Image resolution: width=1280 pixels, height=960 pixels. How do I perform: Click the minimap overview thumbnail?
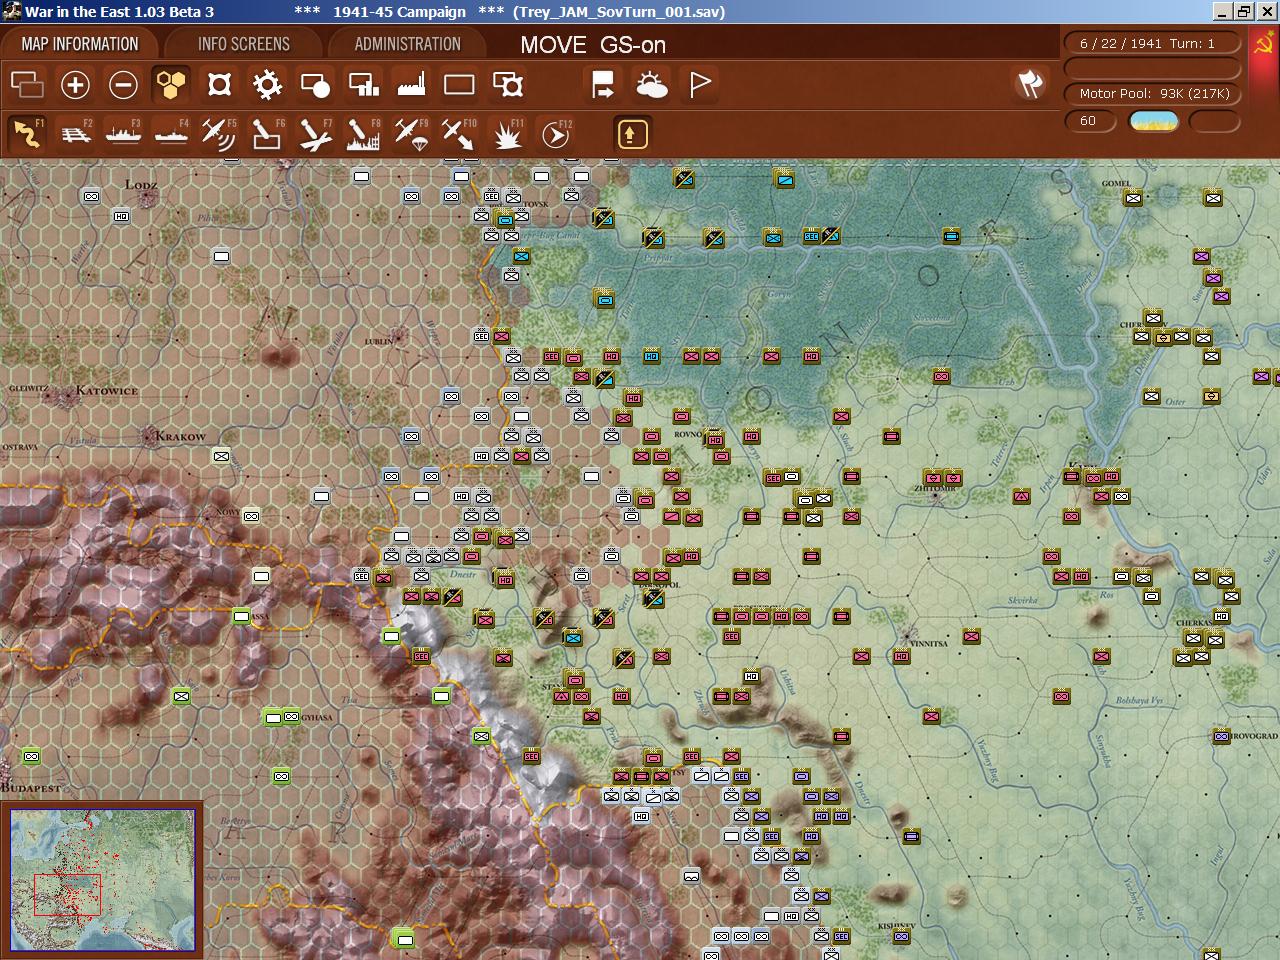pos(103,880)
